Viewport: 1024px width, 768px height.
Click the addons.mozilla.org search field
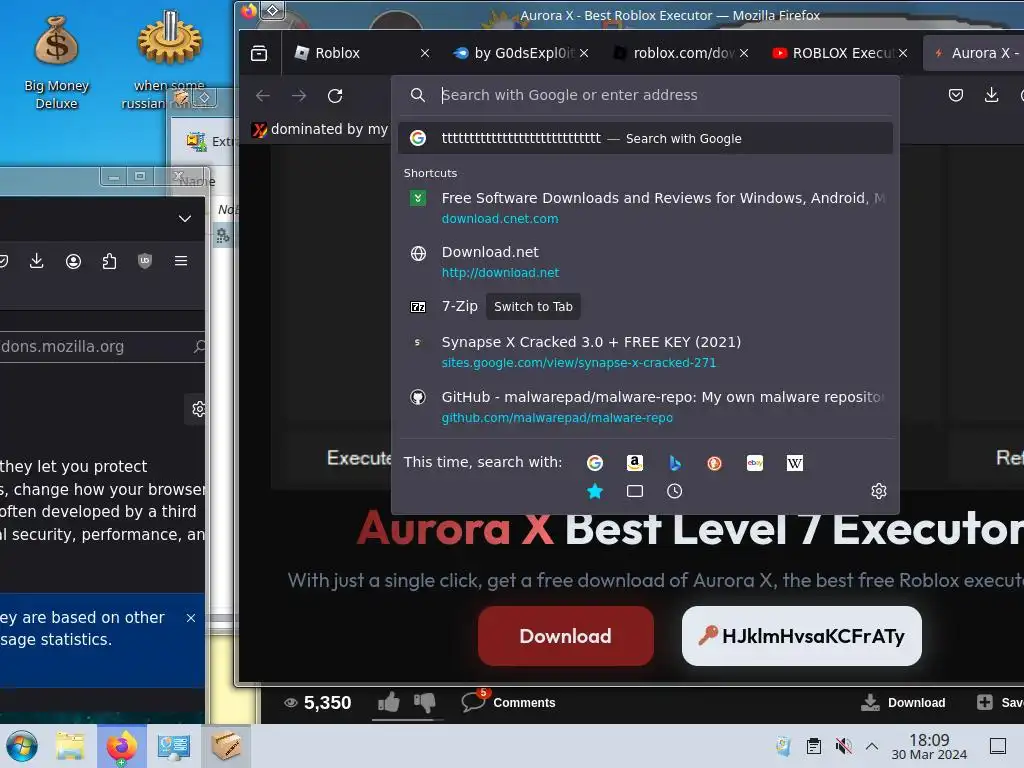[x=101, y=347]
